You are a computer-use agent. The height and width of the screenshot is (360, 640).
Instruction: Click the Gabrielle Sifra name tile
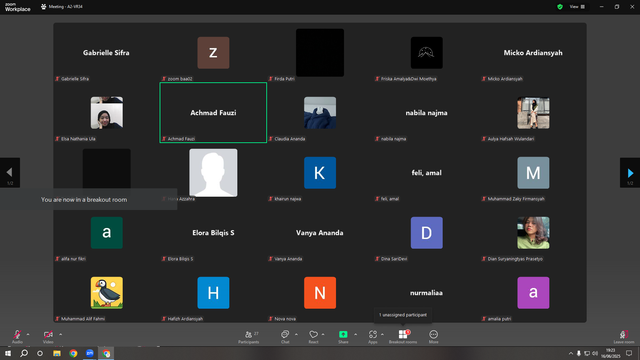tap(106, 53)
